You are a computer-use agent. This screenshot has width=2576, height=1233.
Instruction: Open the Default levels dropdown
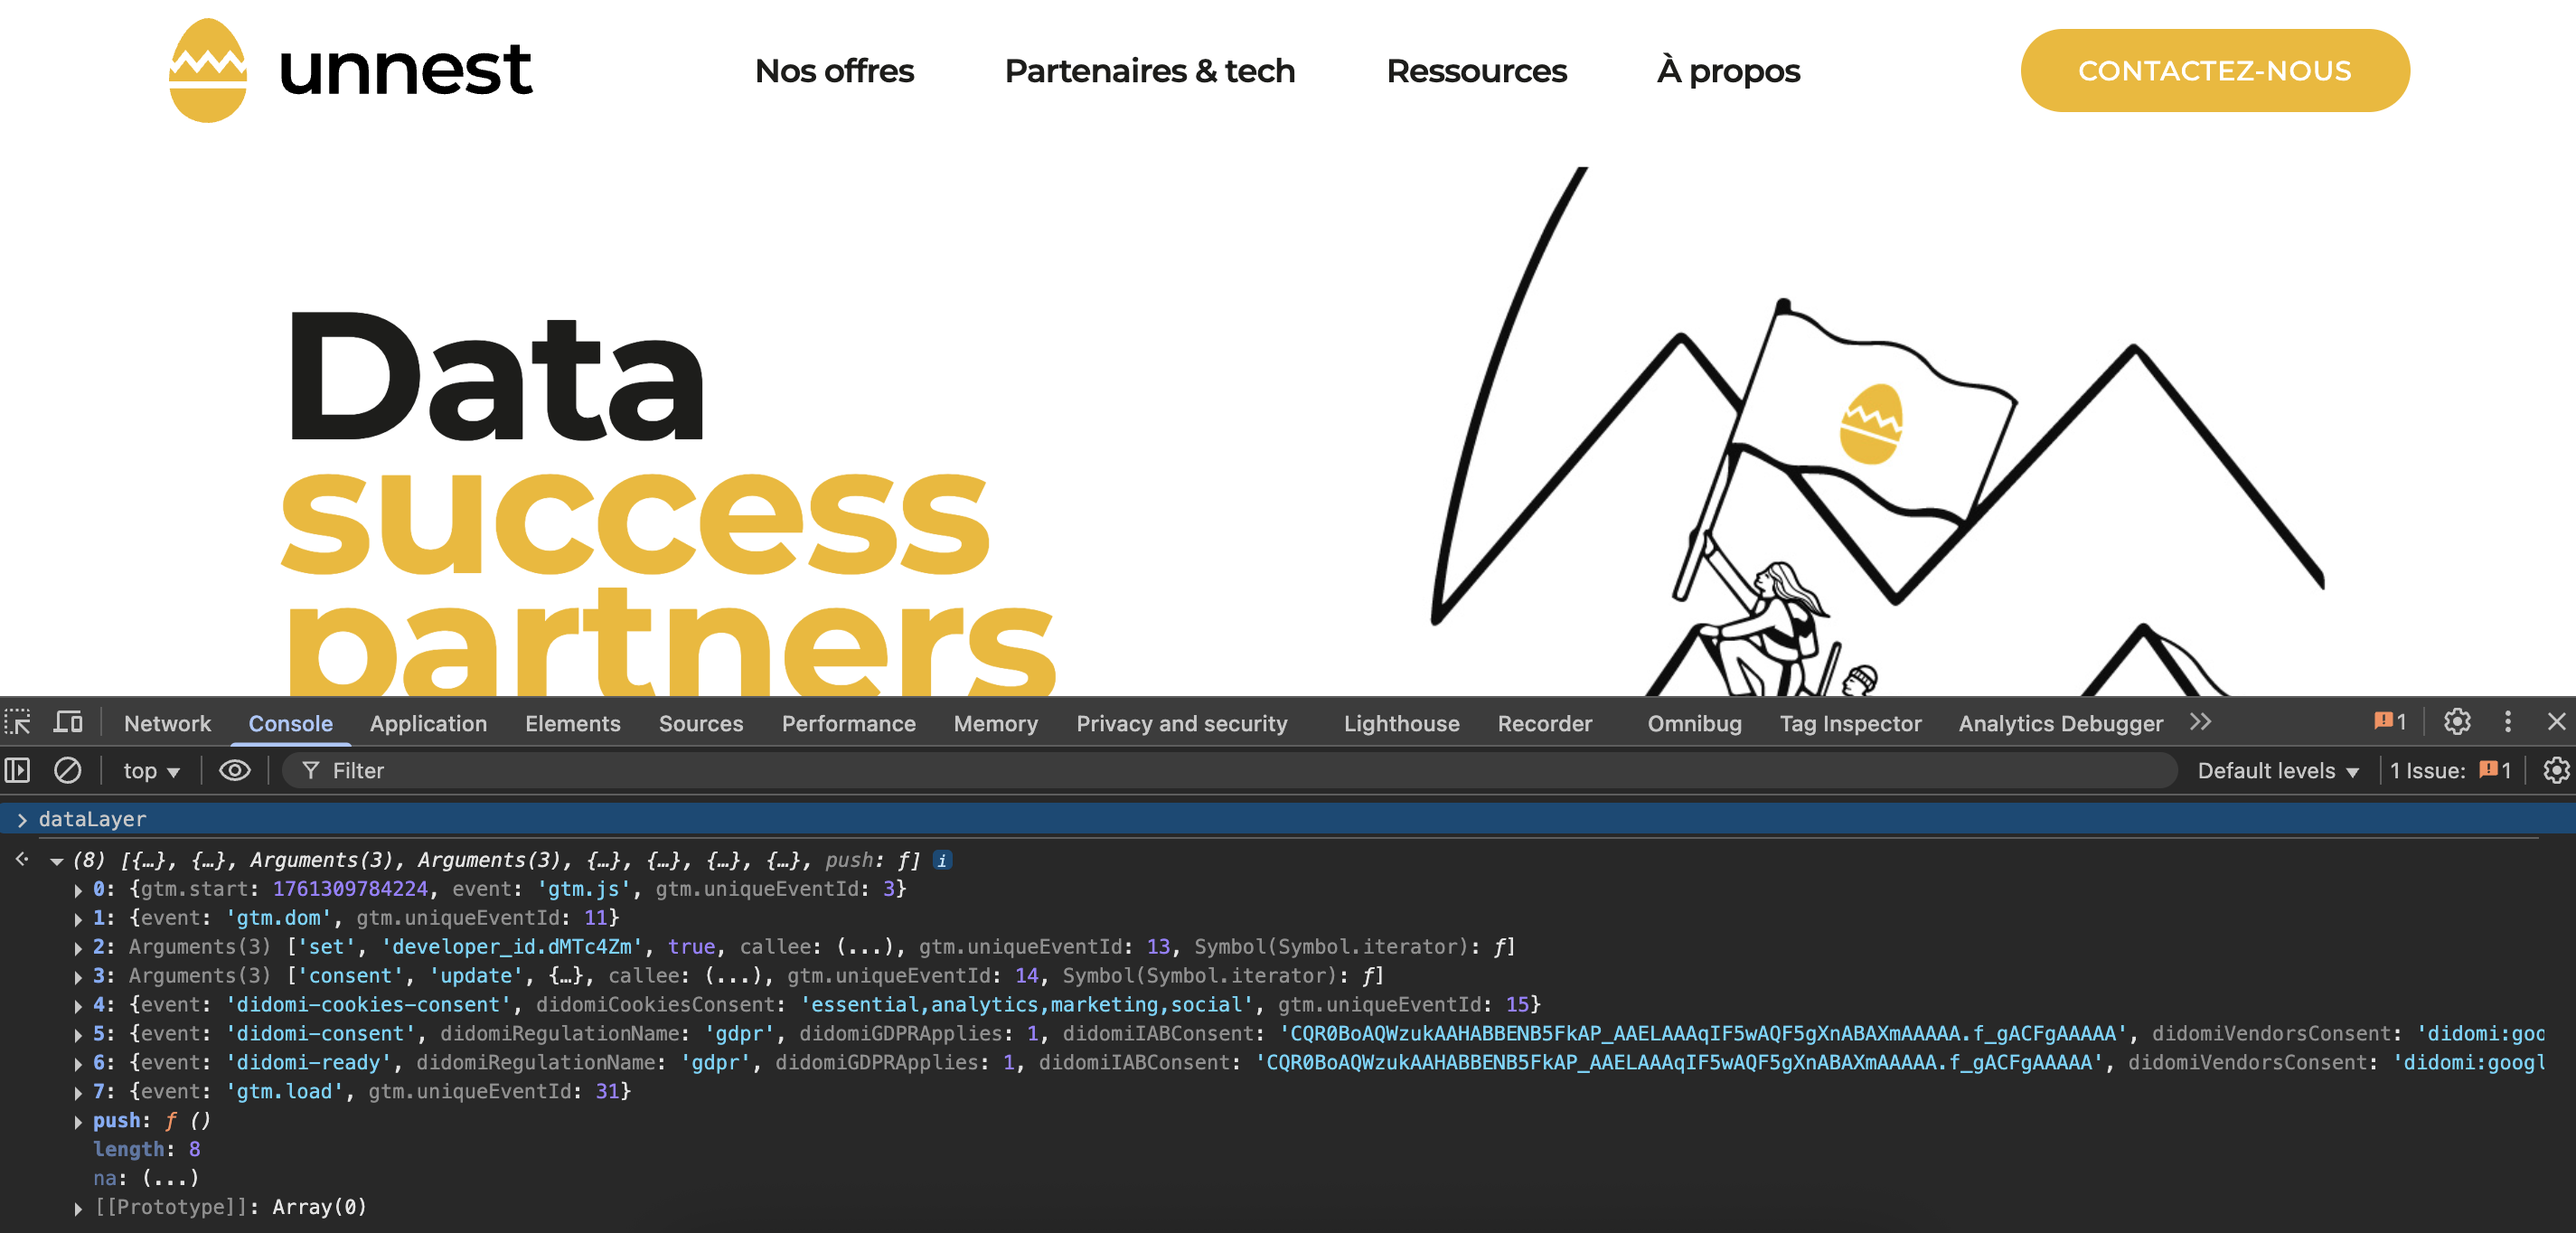[2278, 770]
